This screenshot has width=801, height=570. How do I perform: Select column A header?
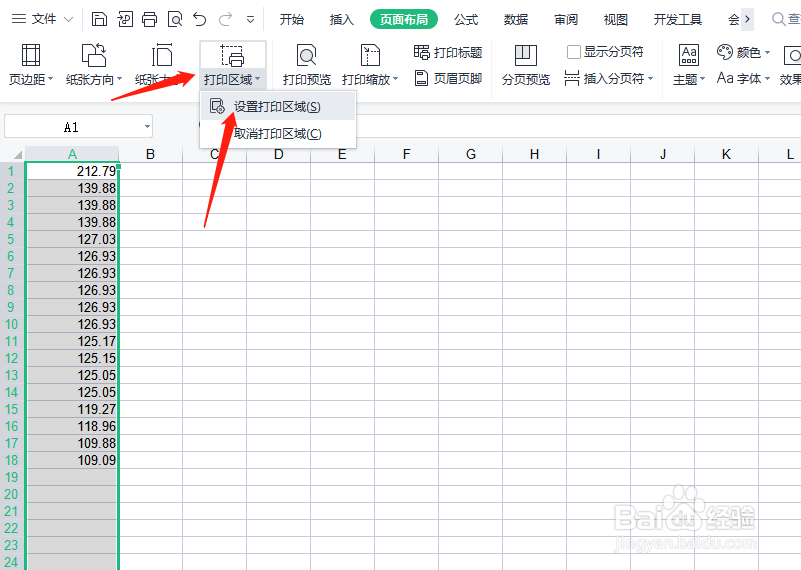72,154
